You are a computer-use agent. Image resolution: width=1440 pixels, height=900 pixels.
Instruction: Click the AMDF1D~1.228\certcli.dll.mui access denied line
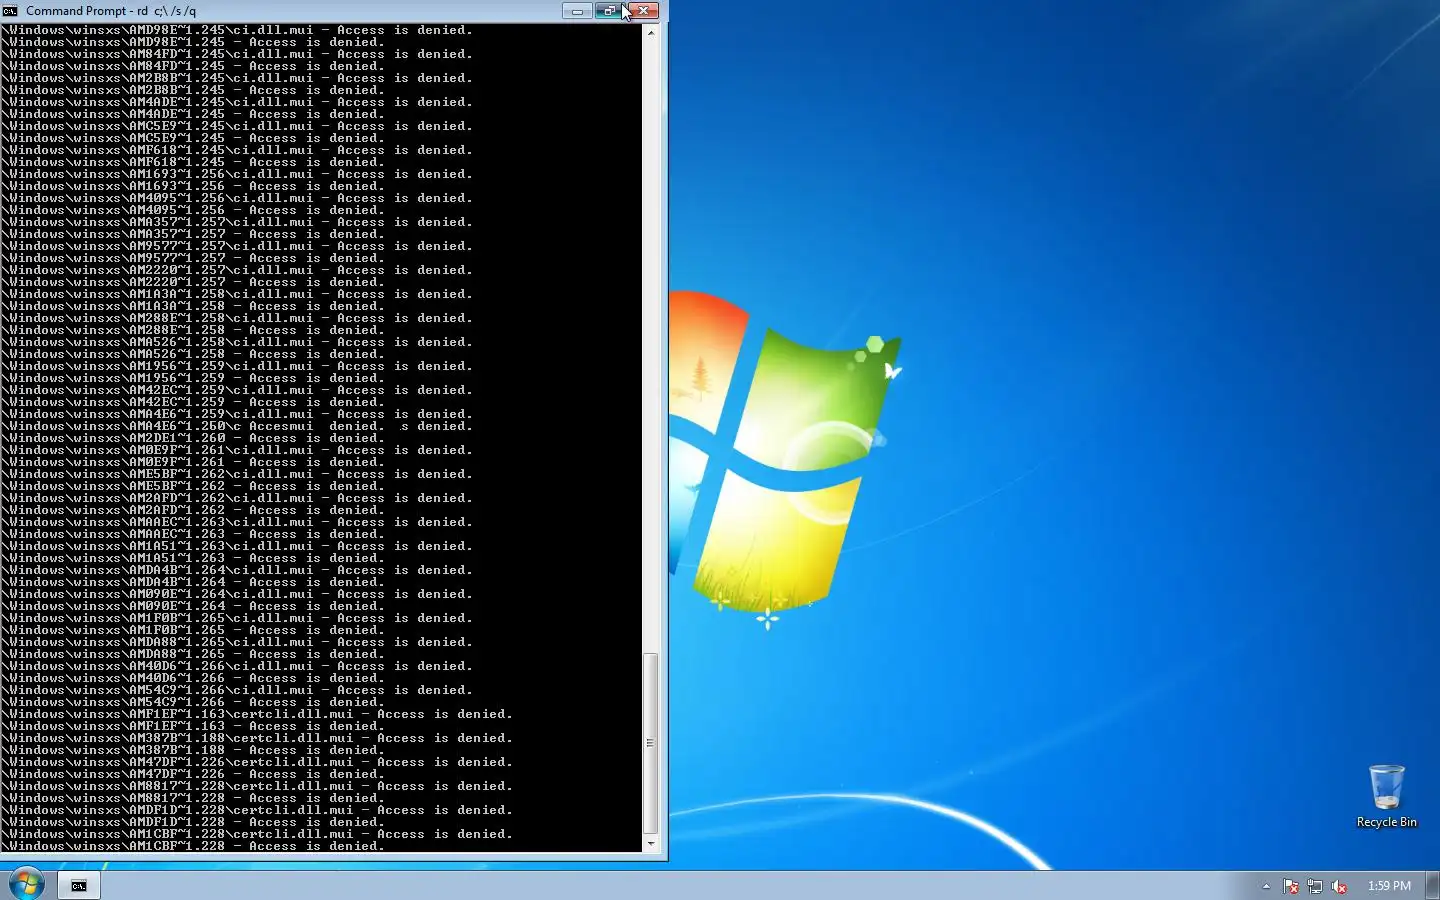pos(257,810)
